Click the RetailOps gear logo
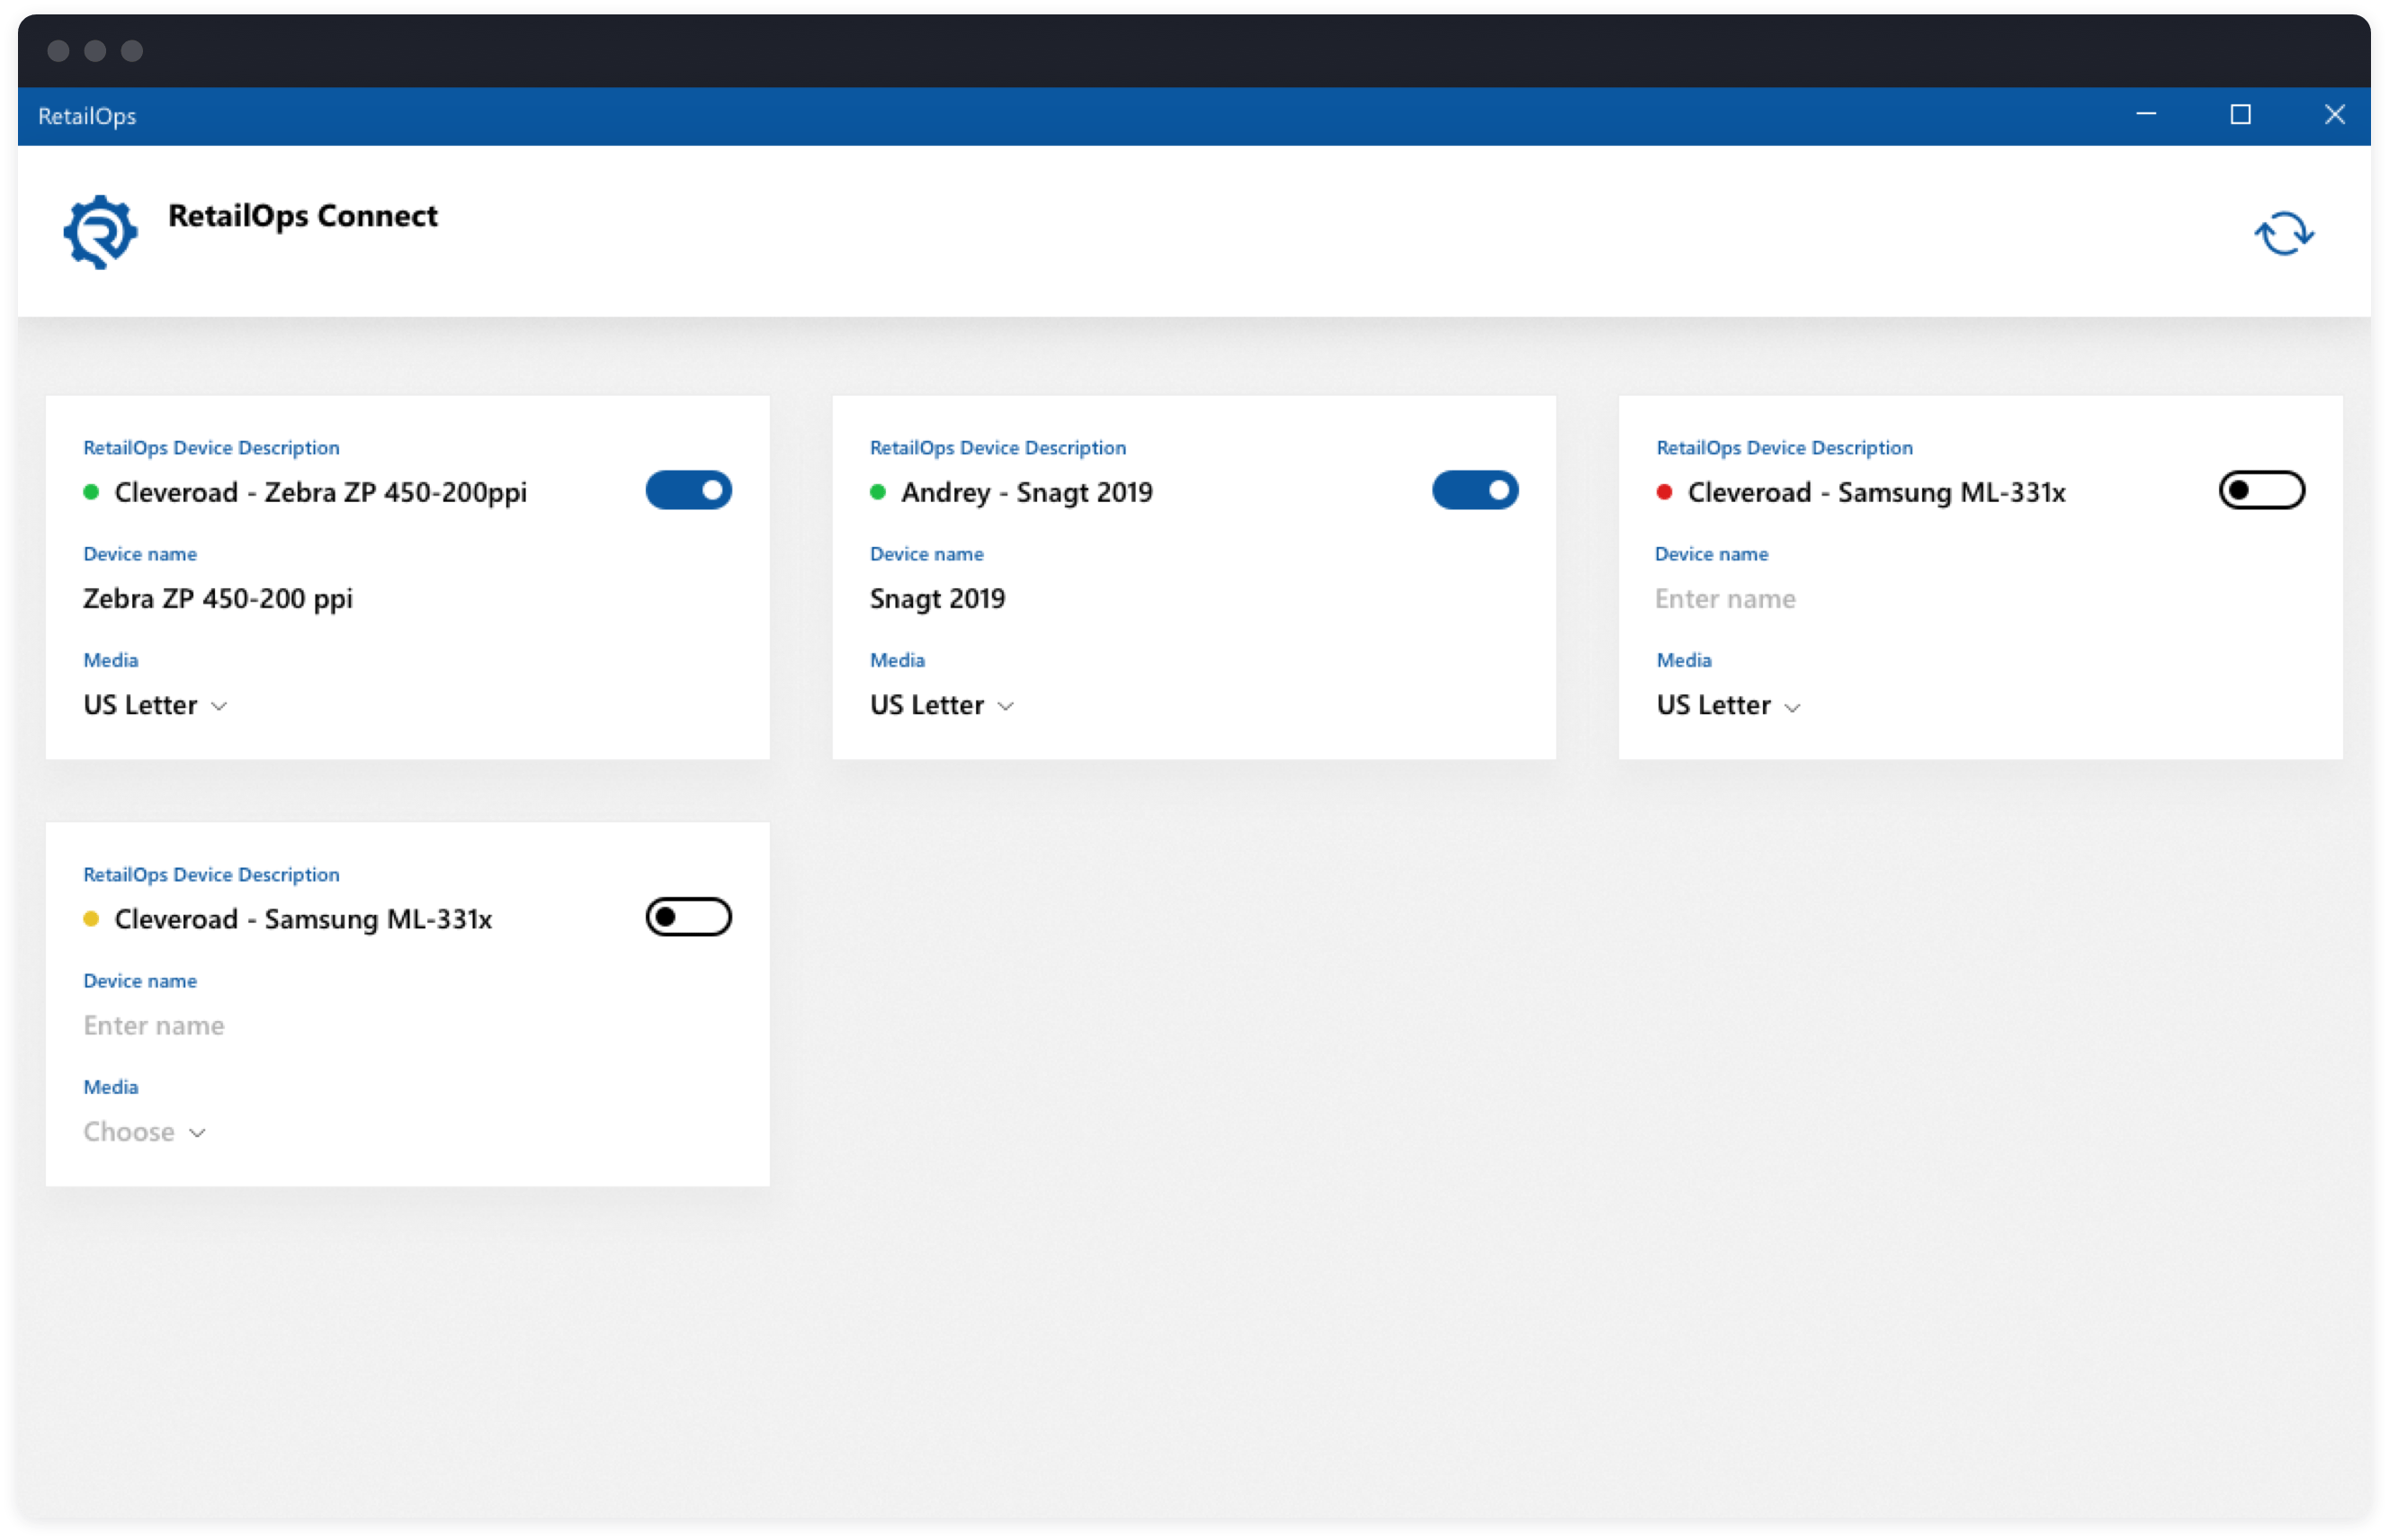Screen dimensions: 2389x1540 [100, 232]
